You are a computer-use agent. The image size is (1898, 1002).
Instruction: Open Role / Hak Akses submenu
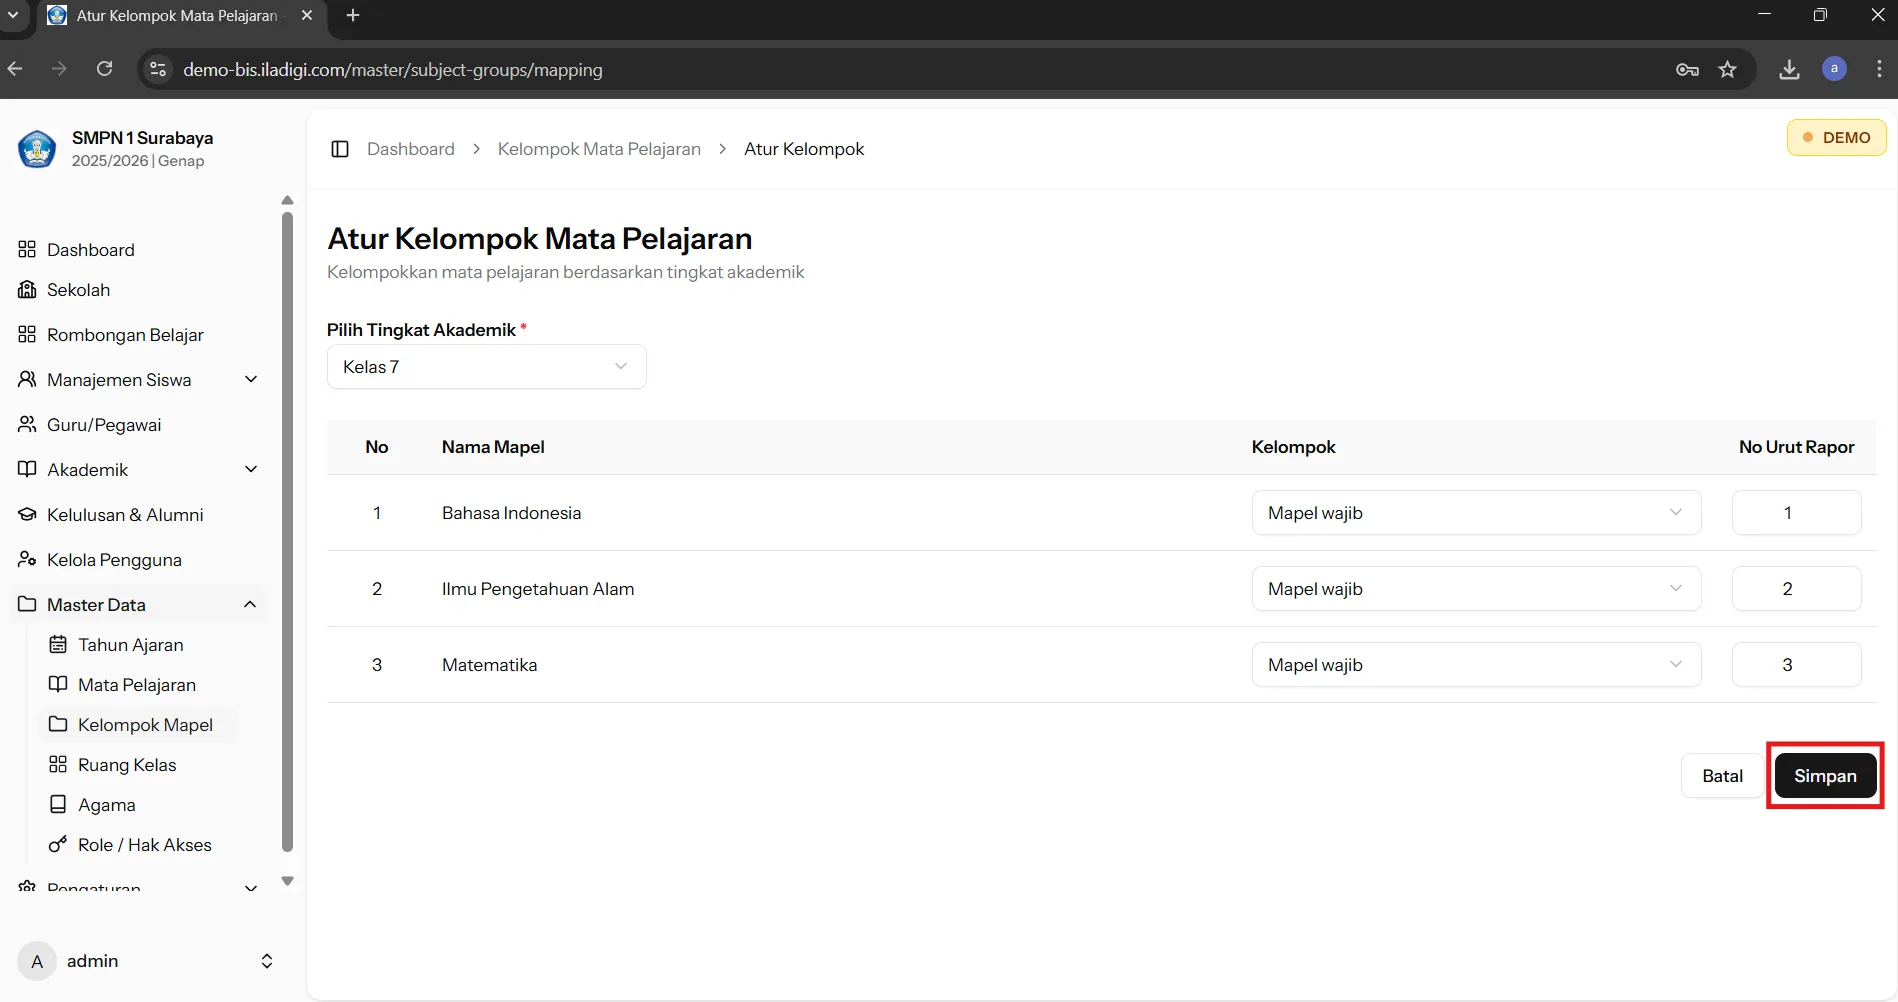[x=145, y=845]
